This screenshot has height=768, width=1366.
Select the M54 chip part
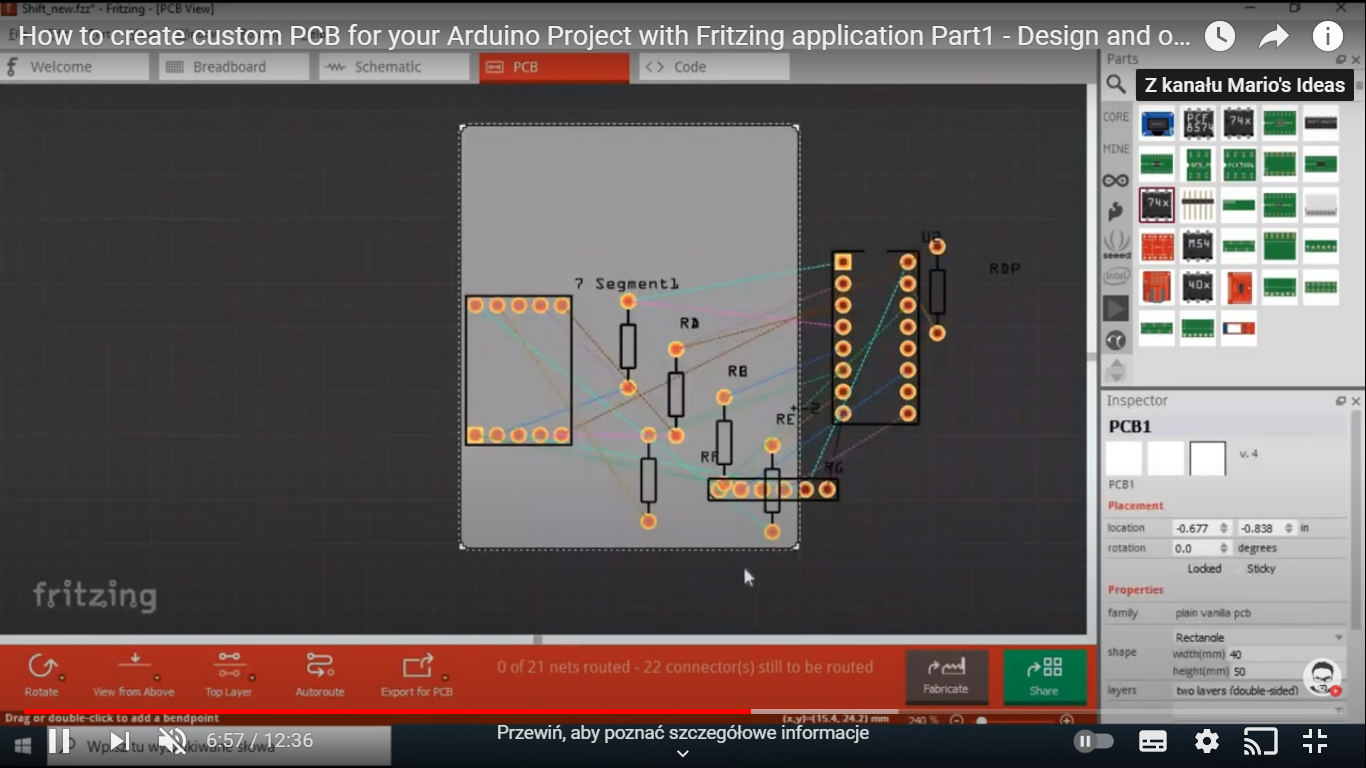(x=1198, y=245)
